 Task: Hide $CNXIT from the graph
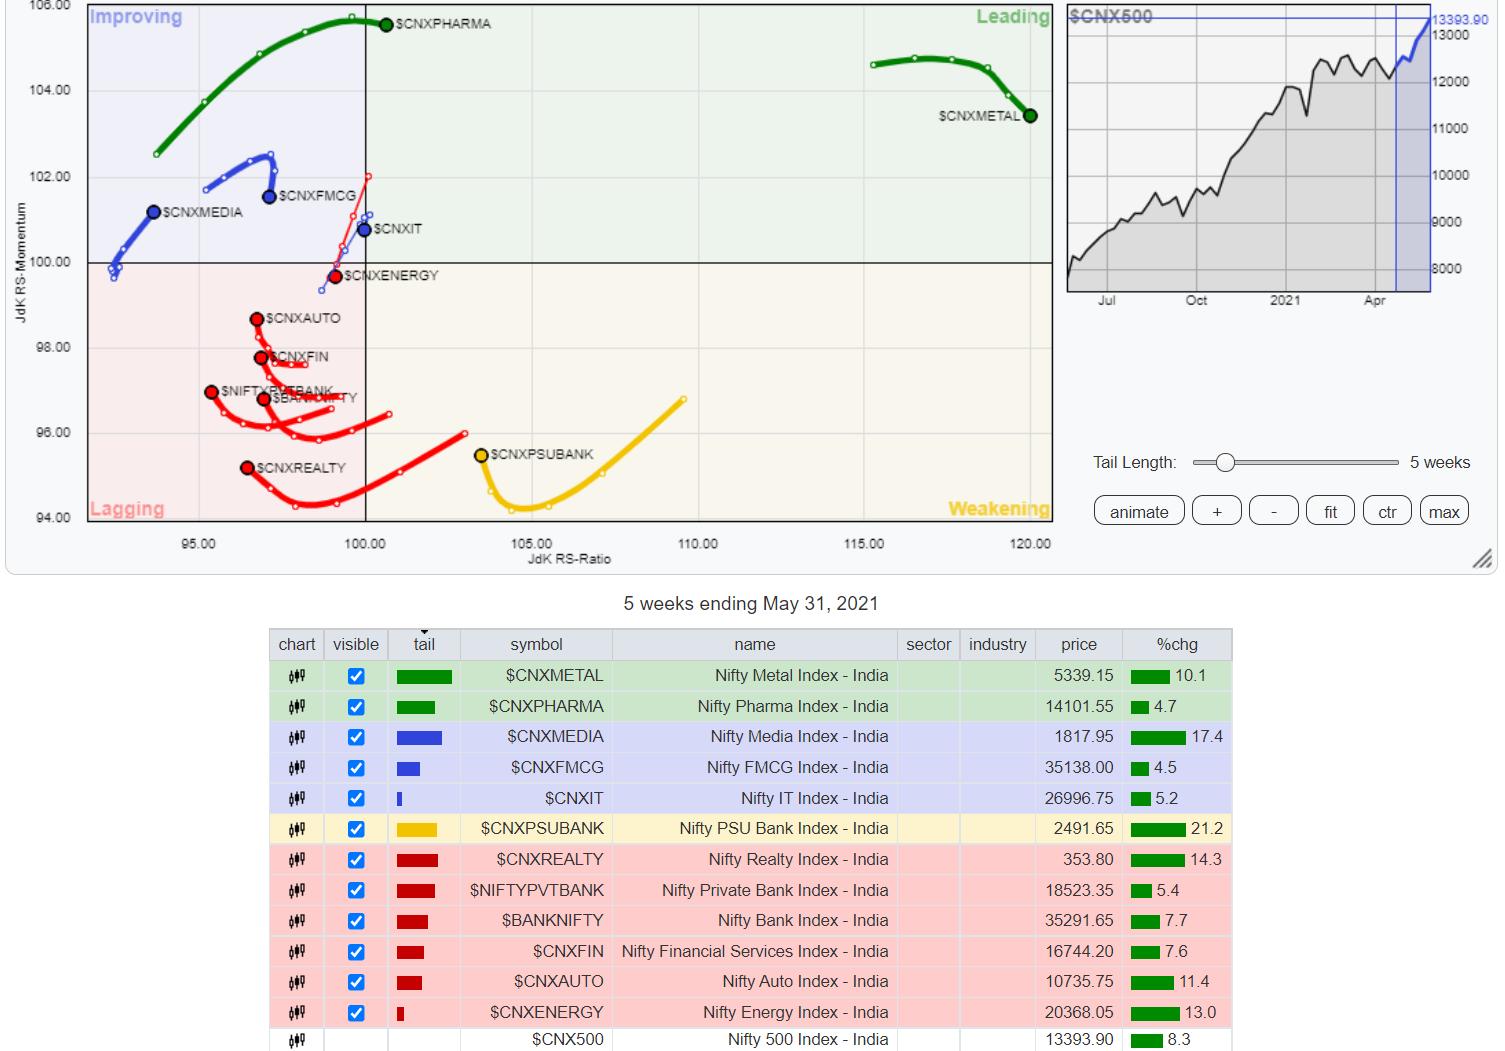[356, 799]
